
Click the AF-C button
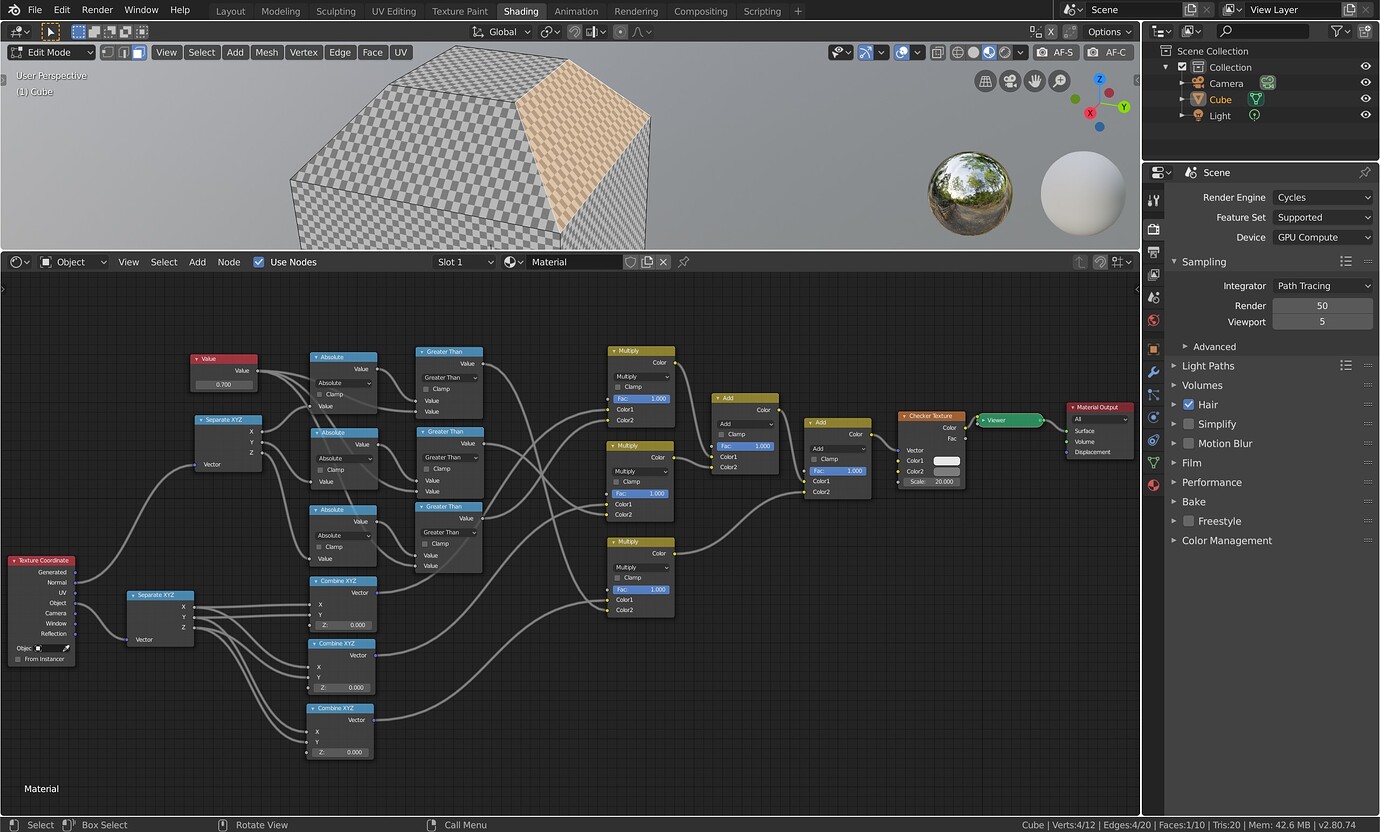coord(1109,52)
